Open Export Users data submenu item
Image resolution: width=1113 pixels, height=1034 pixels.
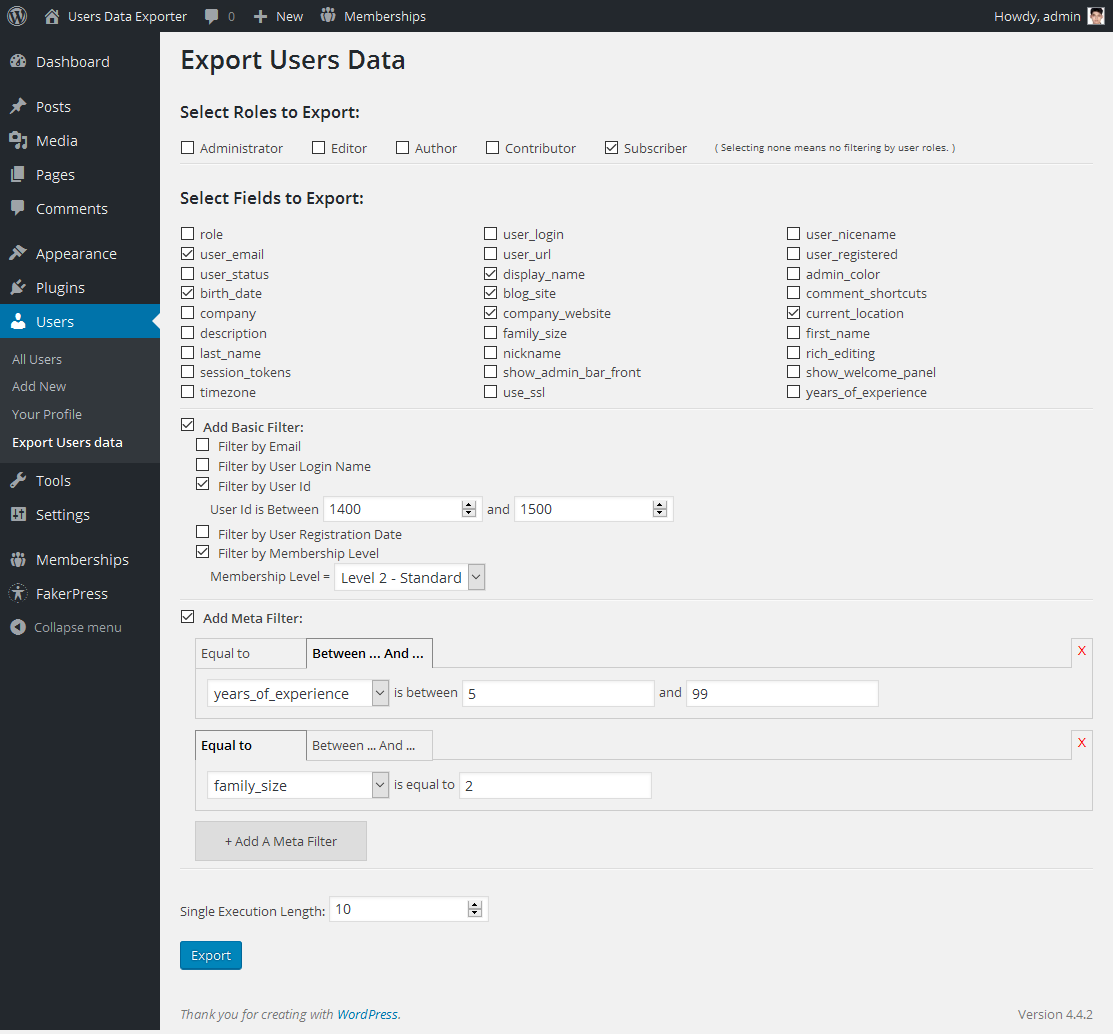click(67, 442)
